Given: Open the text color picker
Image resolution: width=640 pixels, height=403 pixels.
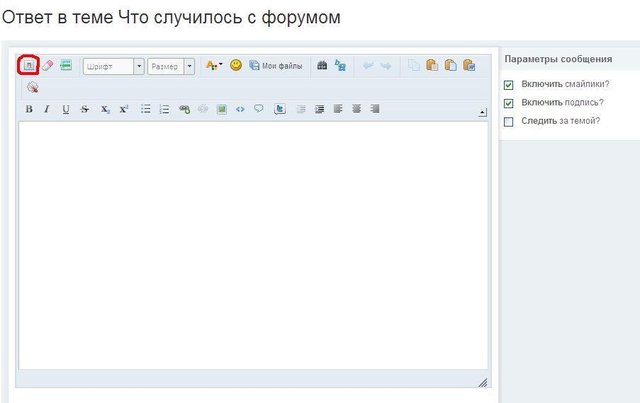Looking at the screenshot, I should coord(214,65).
